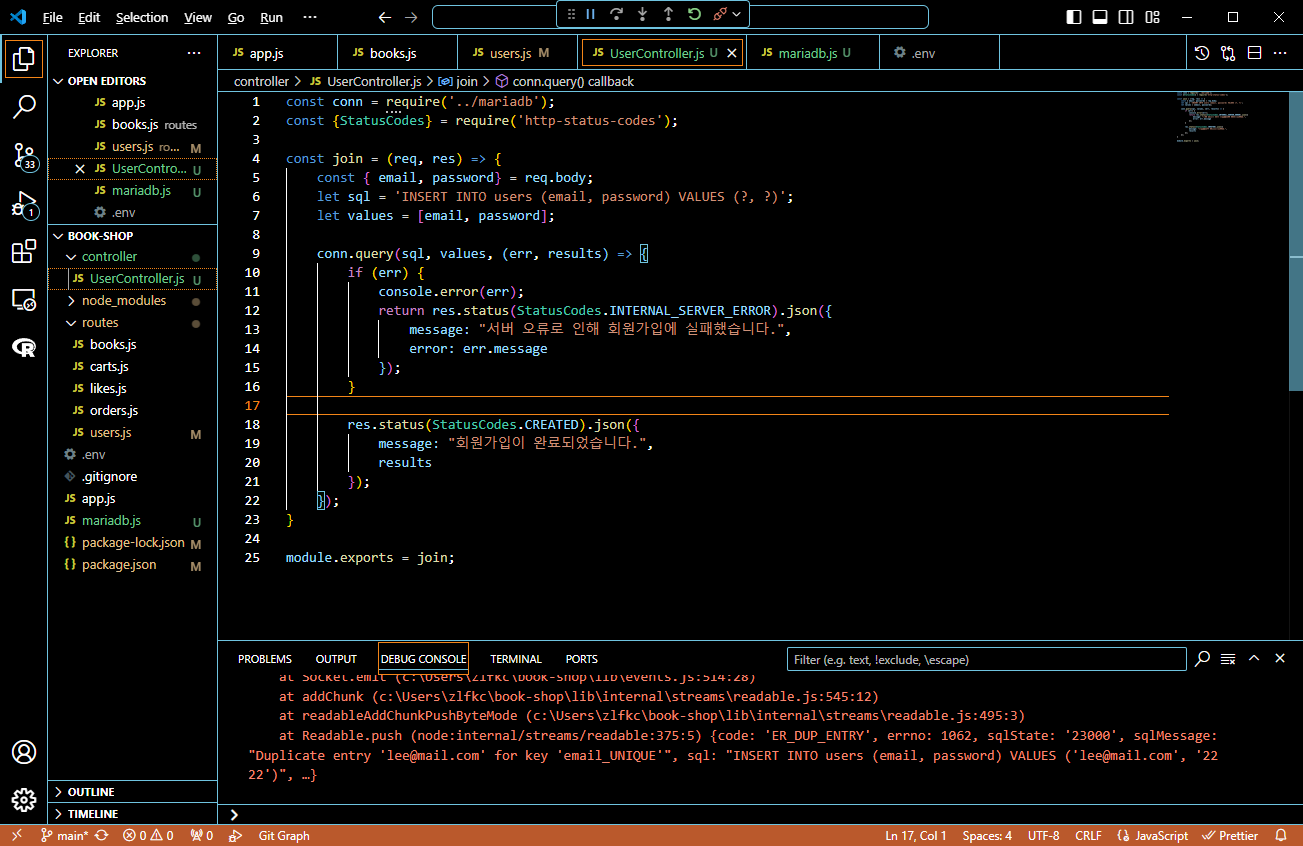This screenshot has height=846, width=1303.
Task: Open editor More Actions menu
Action: point(1280,53)
